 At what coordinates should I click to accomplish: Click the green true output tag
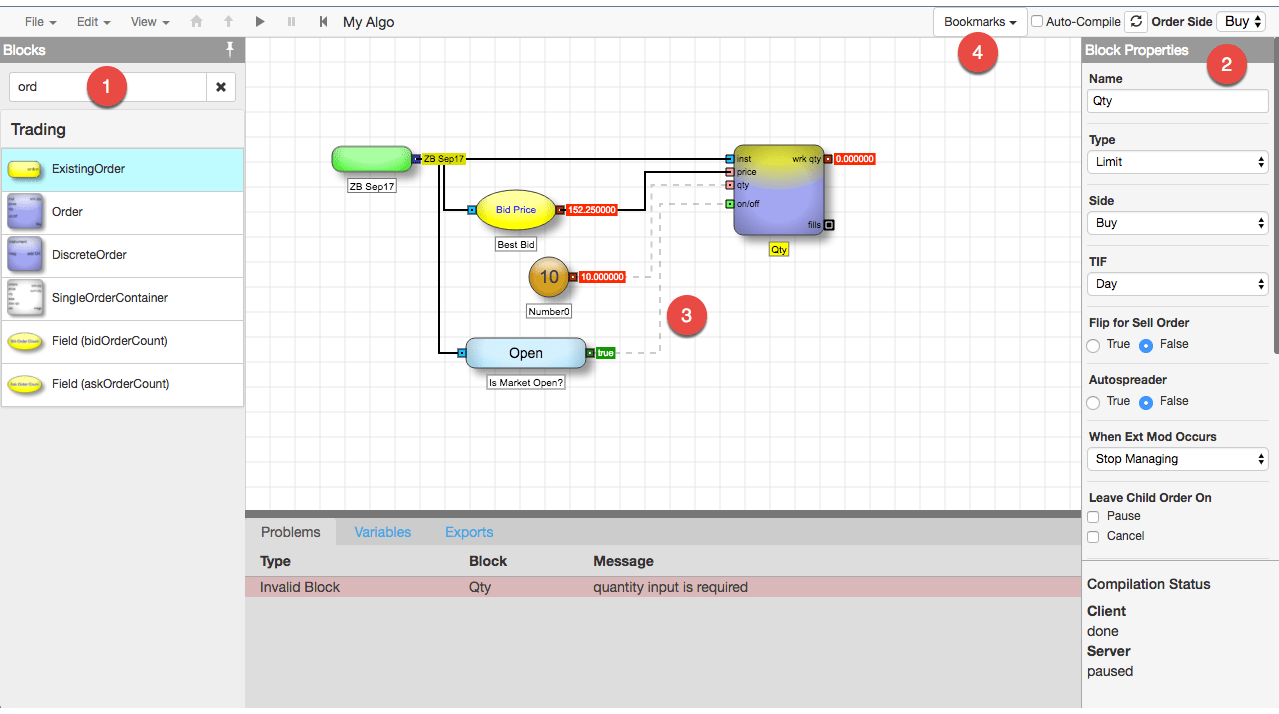click(x=605, y=353)
